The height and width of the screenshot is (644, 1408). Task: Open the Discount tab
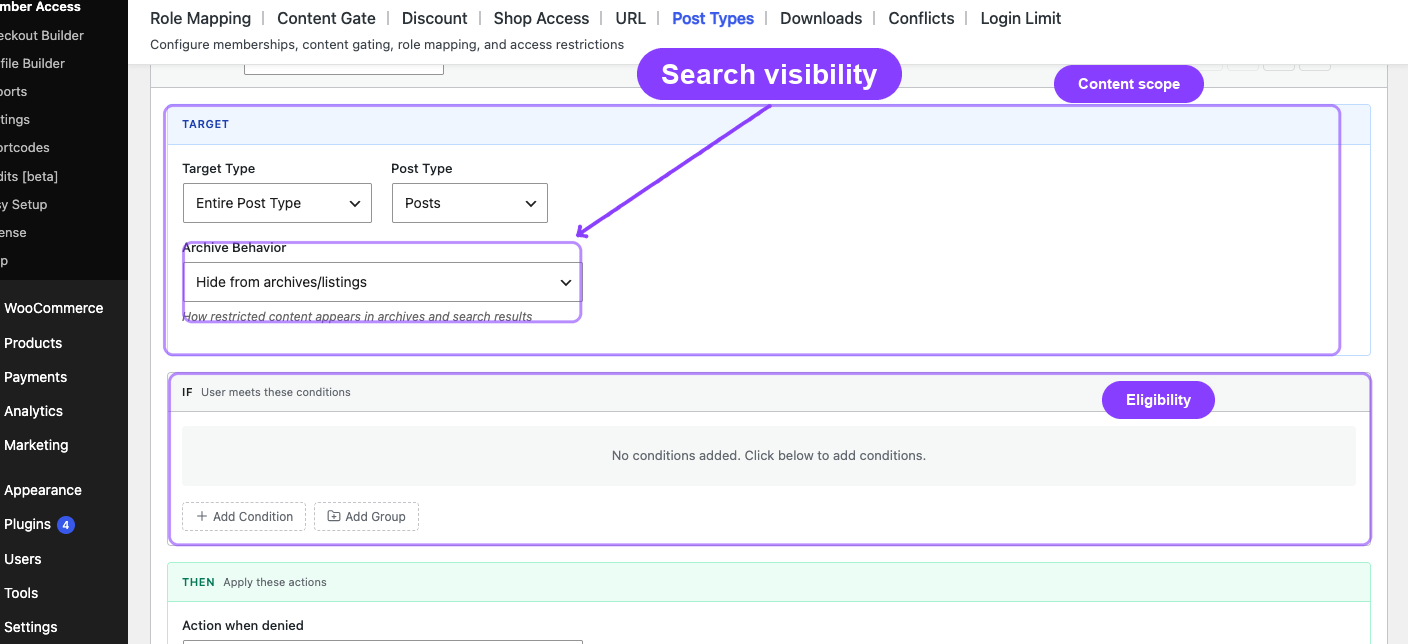(x=434, y=18)
